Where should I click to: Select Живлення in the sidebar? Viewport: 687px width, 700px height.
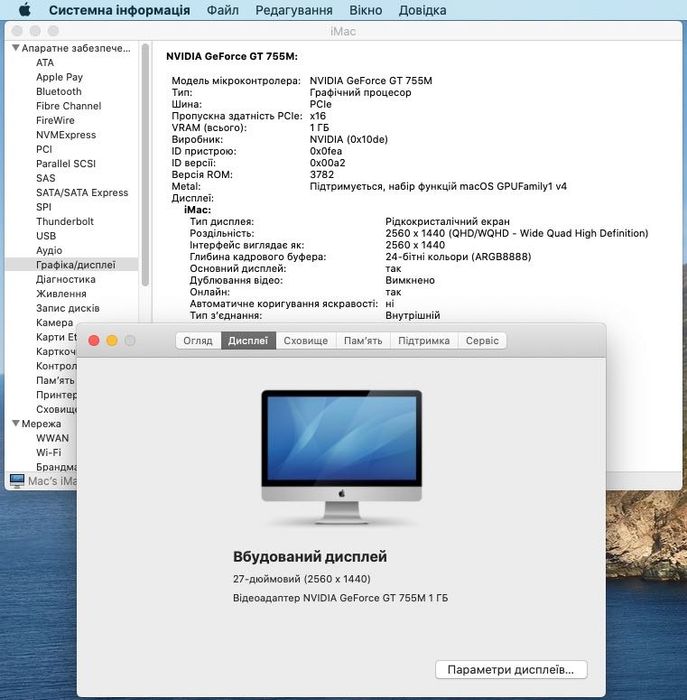pyautogui.click(x=61, y=294)
